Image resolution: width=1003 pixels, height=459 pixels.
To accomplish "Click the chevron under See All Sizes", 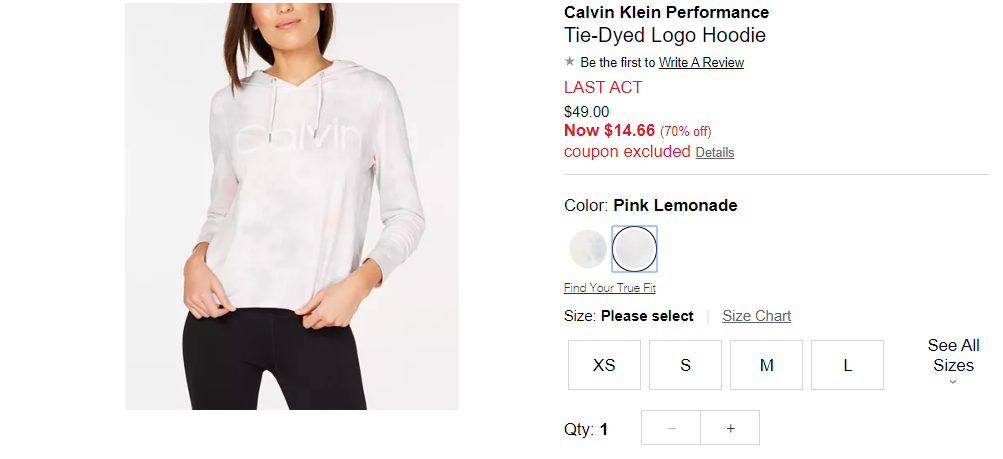I will click(953, 382).
